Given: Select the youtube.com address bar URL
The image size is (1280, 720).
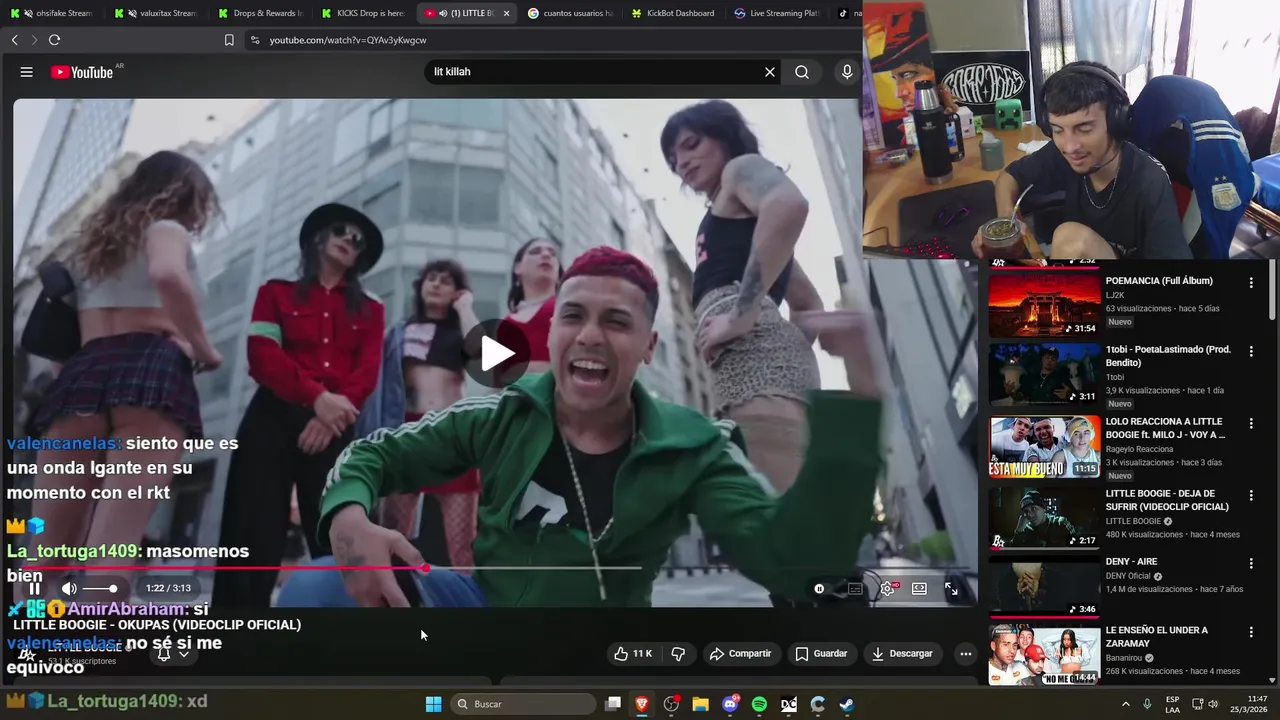Looking at the screenshot, I should pyautogui.click(x=348, y=40).
